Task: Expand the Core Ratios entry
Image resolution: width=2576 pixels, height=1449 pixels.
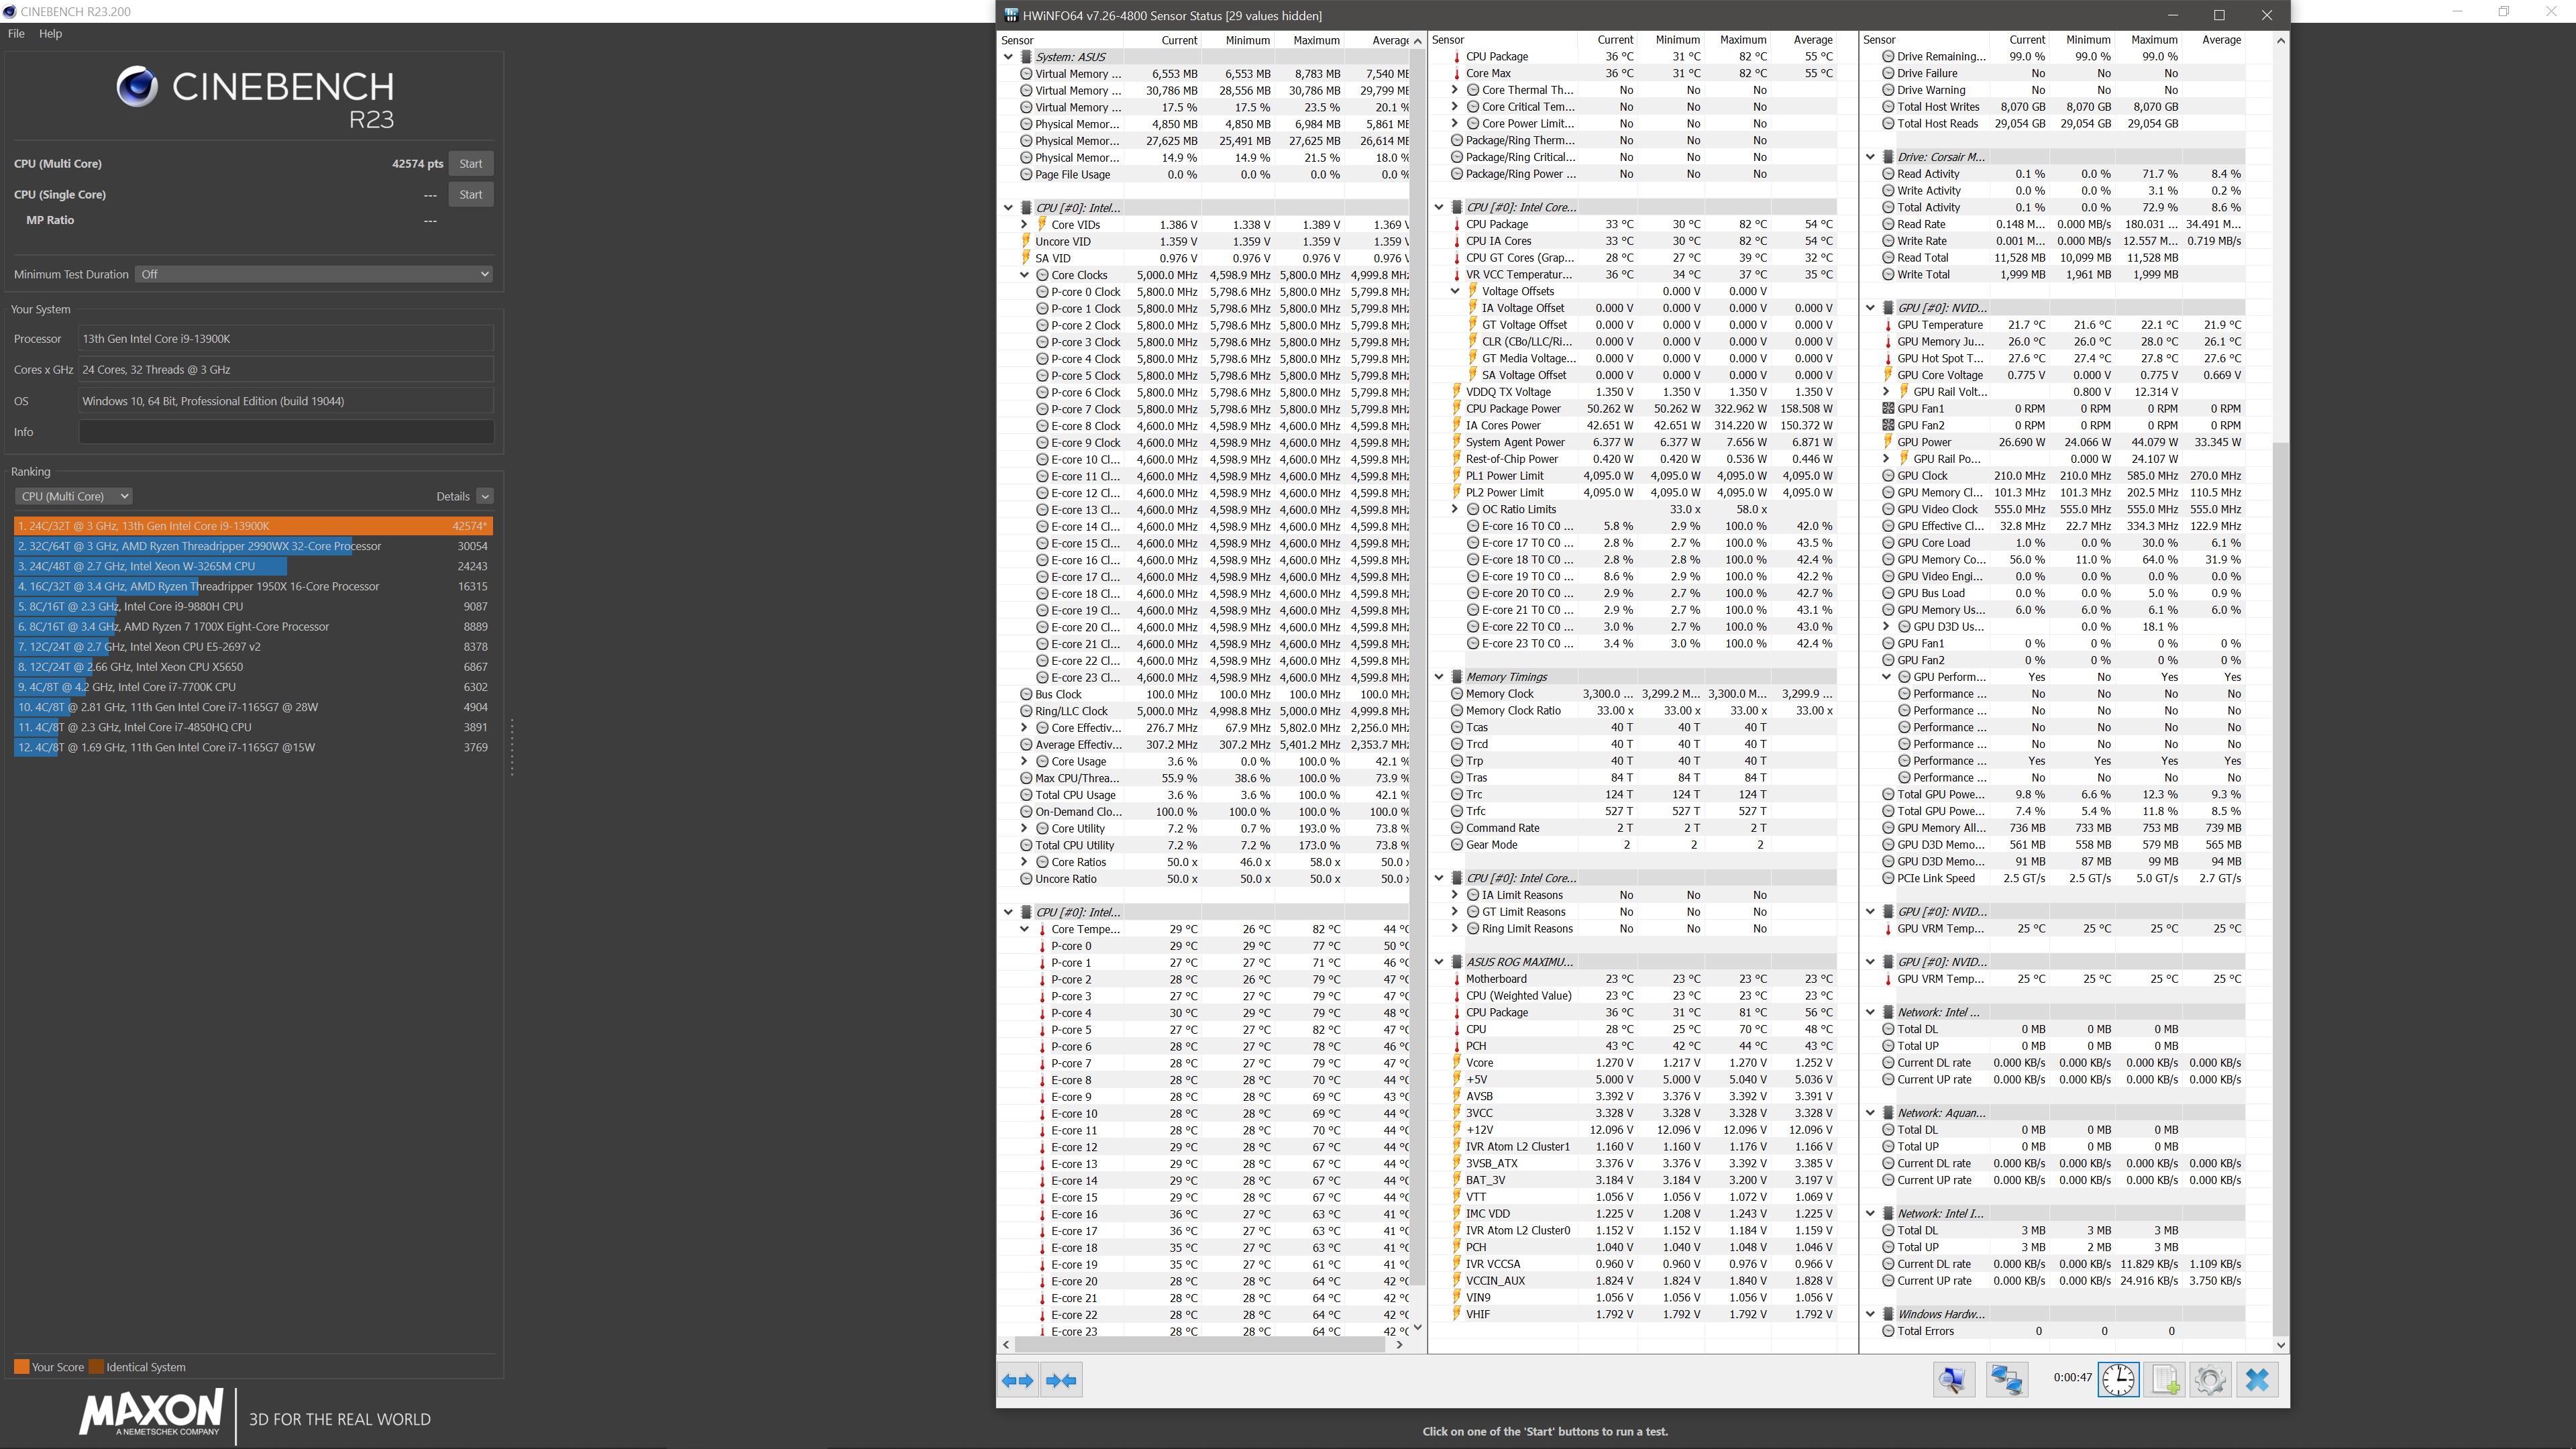Action: point(1024,862)
